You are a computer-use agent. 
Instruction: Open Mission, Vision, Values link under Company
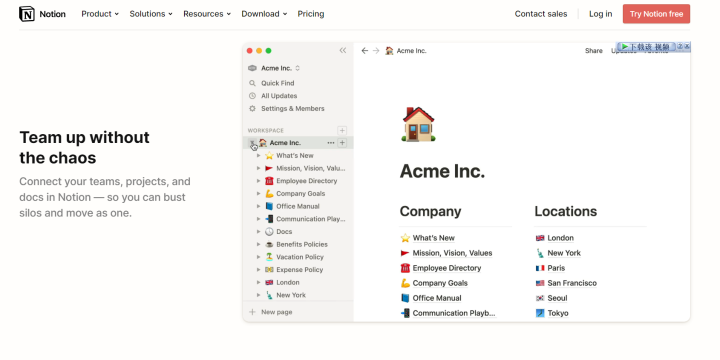click(x=452, y=253)
